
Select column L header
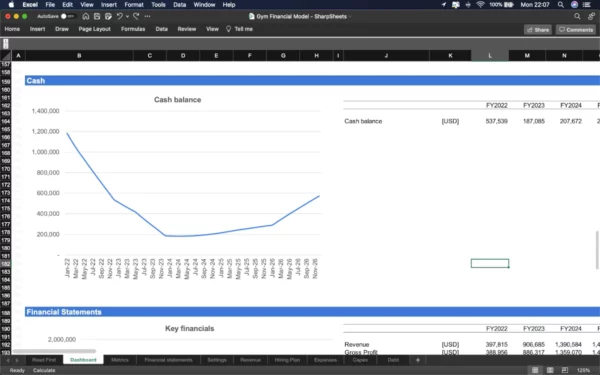(490, 55)
